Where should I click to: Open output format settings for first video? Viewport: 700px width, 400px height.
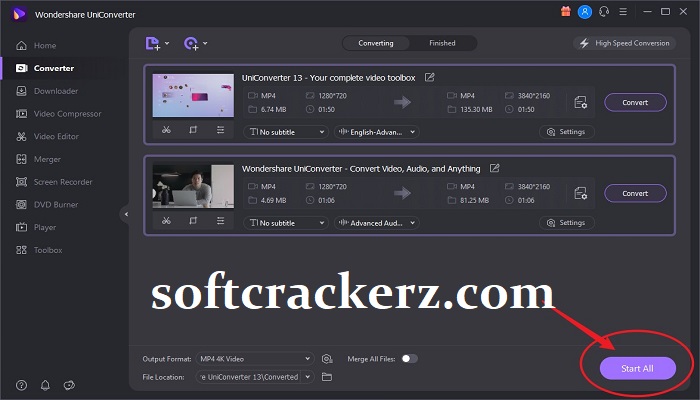pos(580,102)
